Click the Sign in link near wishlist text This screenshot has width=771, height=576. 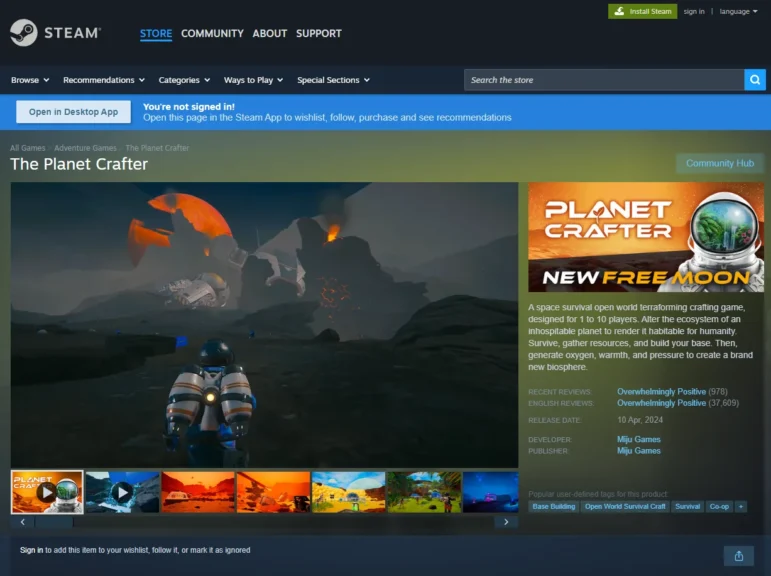click(x=31, y=550)
